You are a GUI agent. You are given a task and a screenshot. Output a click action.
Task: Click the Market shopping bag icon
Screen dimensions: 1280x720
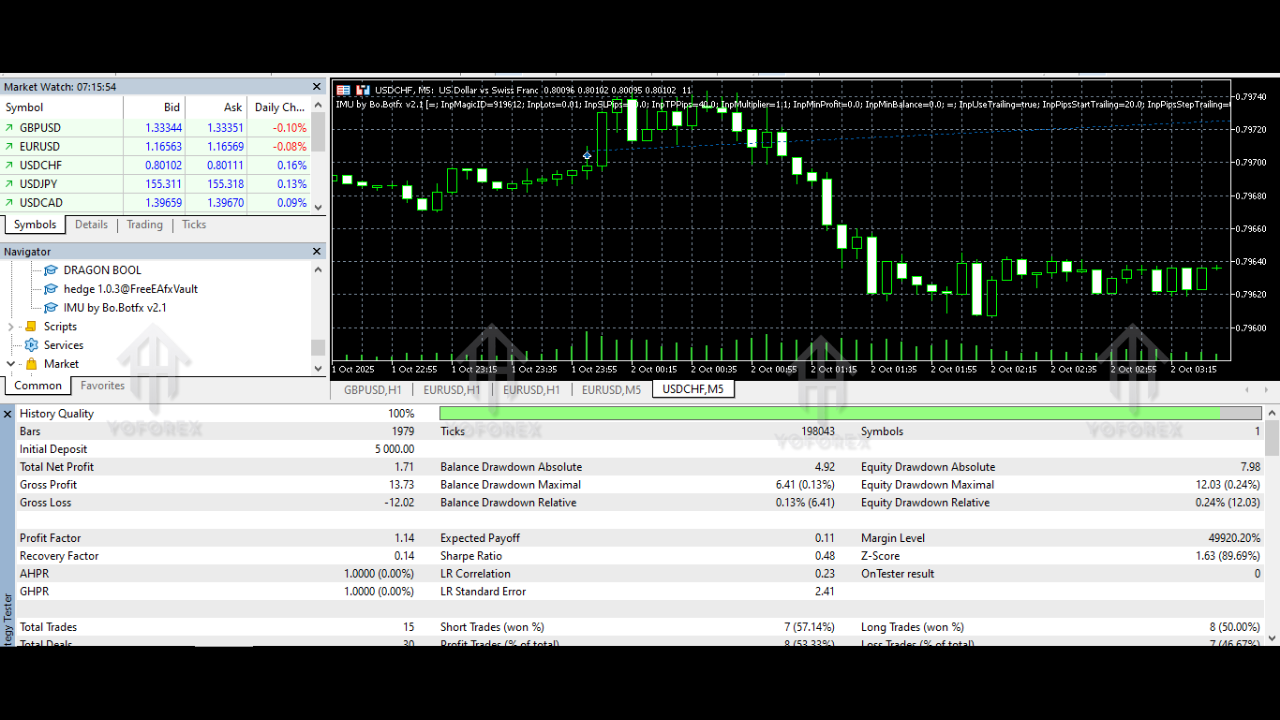31,364
